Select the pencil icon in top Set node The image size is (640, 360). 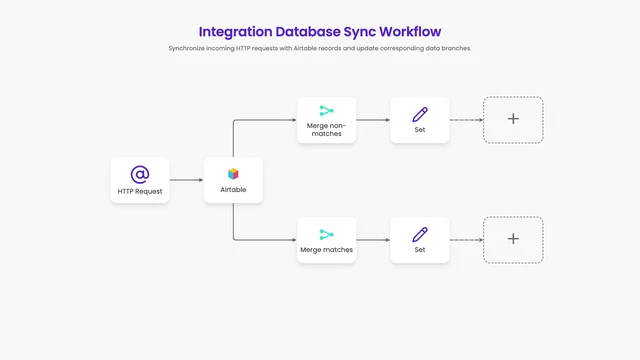[x=420, y=115]
